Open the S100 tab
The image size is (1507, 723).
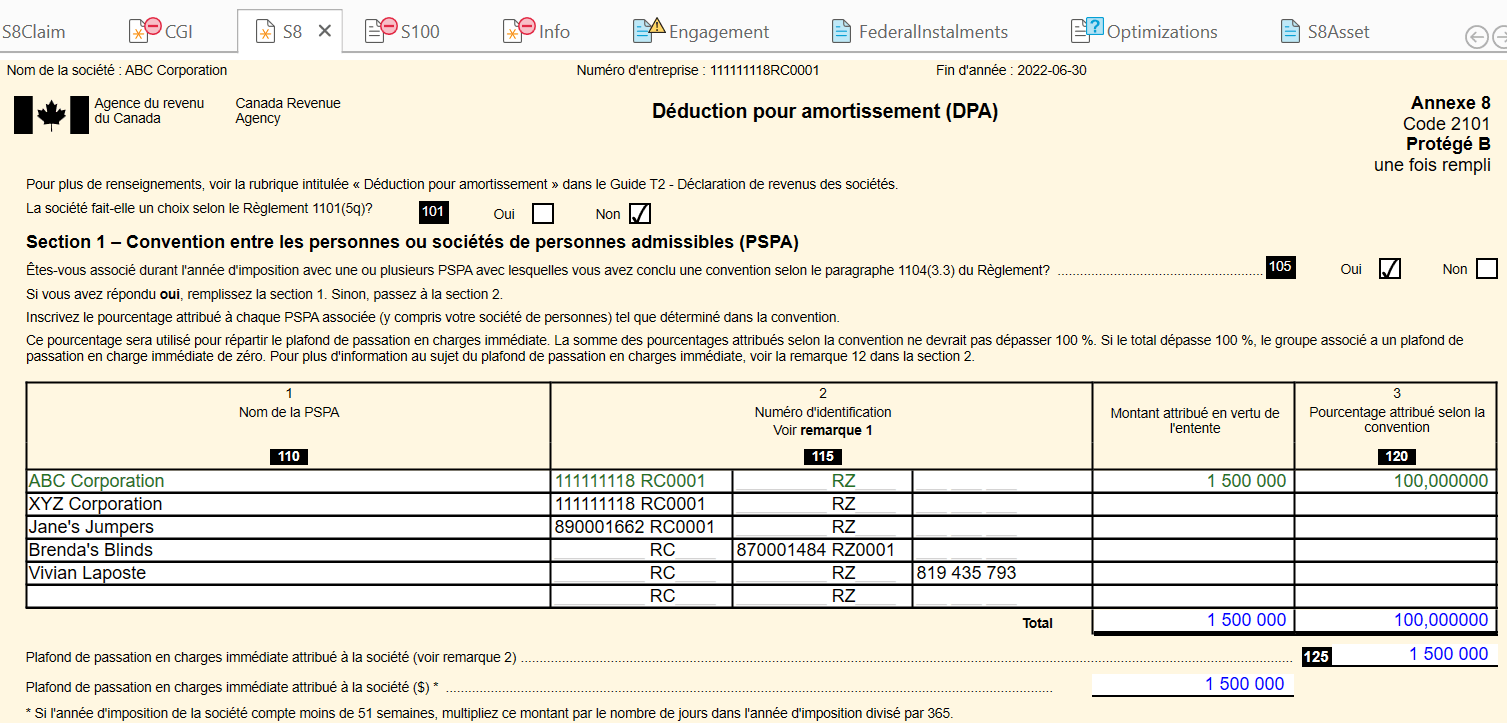coord(402,31)
